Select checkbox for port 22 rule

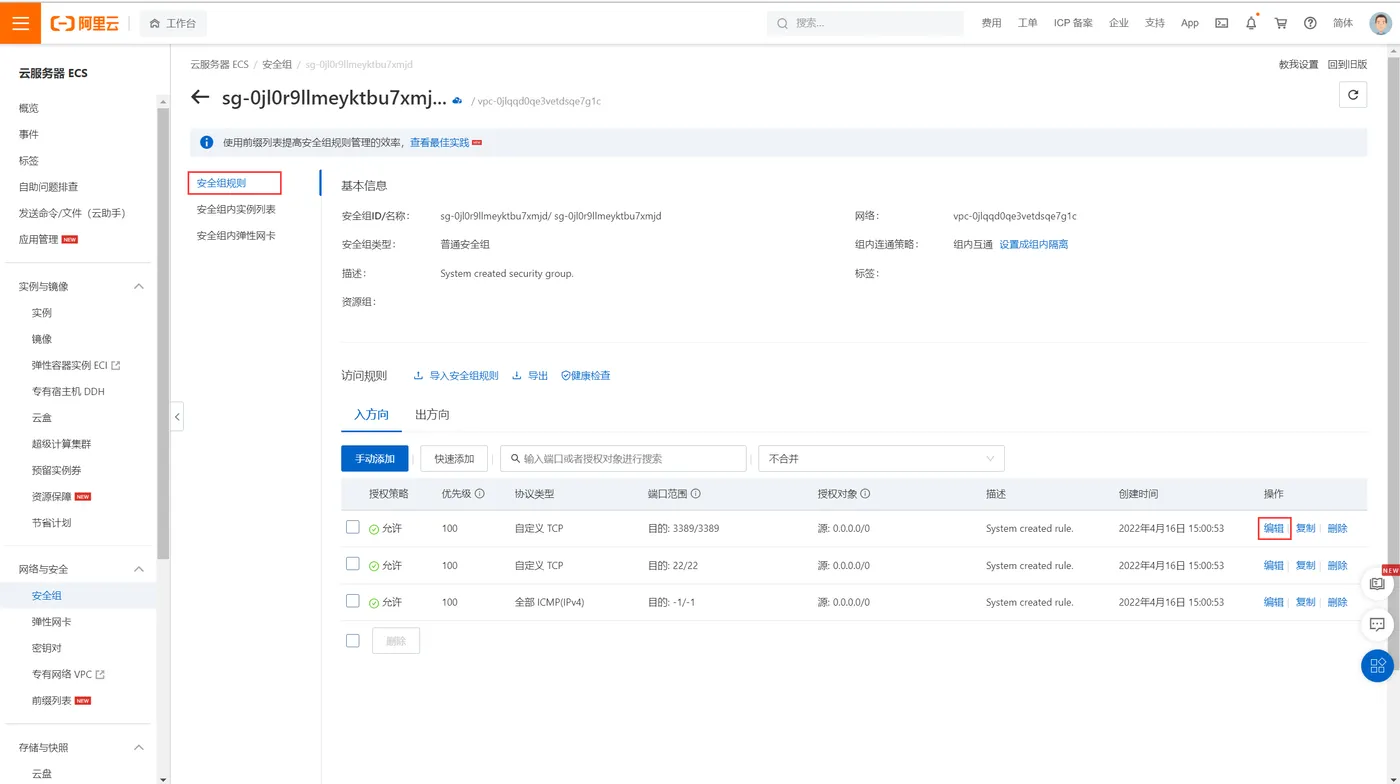coord(352,564)
